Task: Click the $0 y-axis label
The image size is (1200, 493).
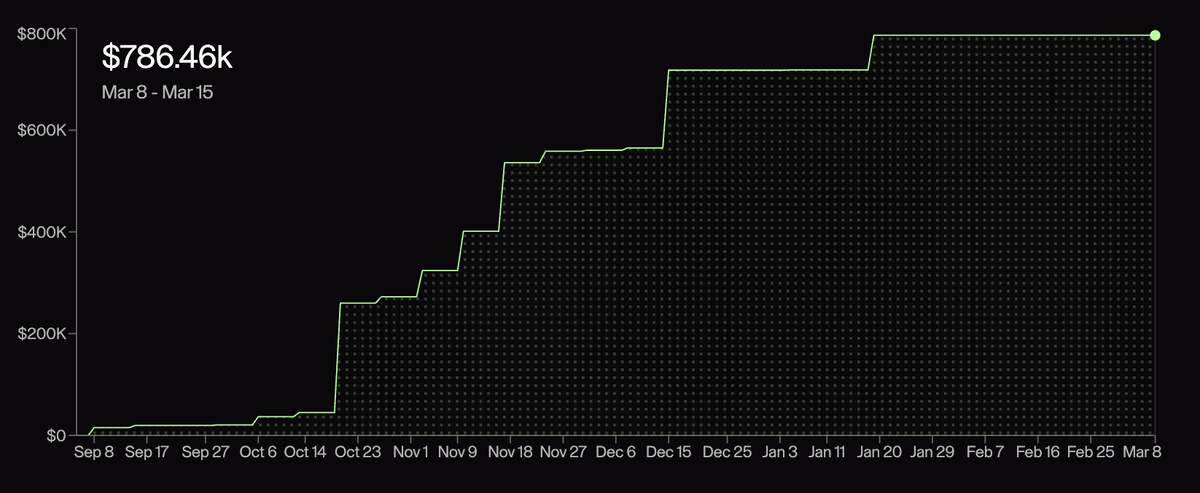Action: (56, 435)
